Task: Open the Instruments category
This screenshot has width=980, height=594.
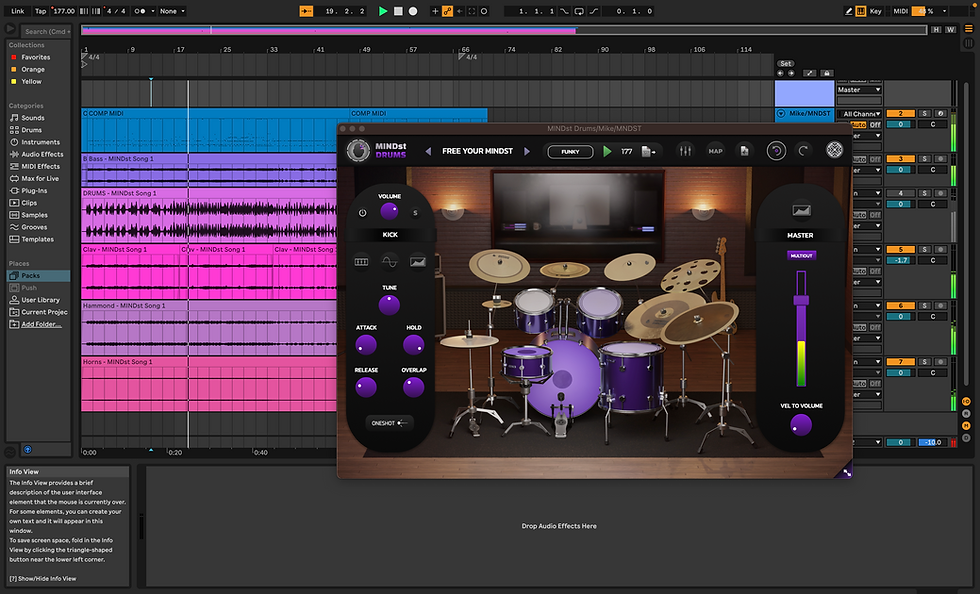Action: [x=40, y=142]
